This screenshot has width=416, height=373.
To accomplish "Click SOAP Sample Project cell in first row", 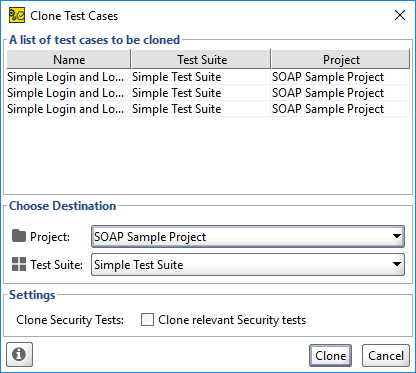I will point(340,77).
